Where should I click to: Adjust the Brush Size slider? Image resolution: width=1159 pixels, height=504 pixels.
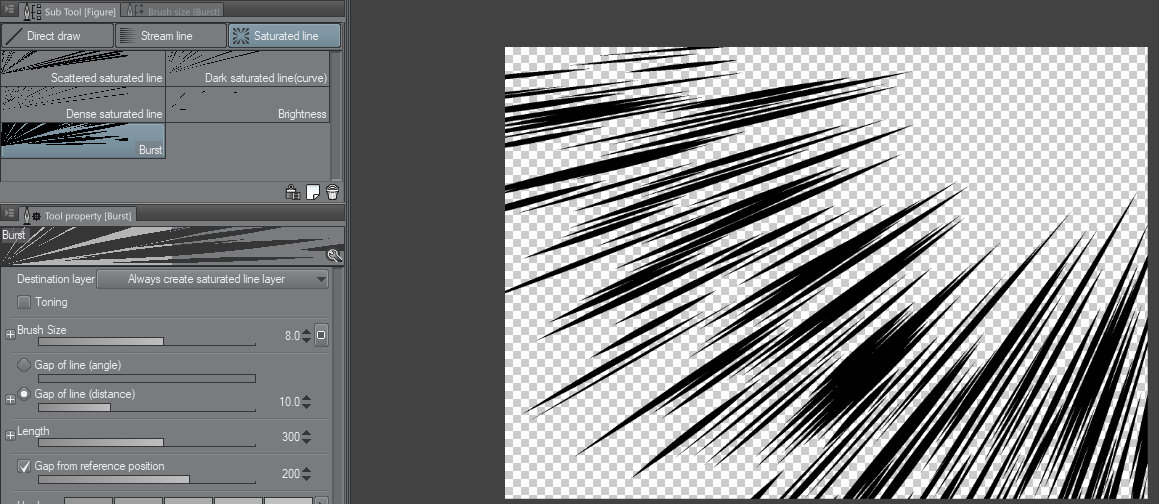click(x=146, y=341)
